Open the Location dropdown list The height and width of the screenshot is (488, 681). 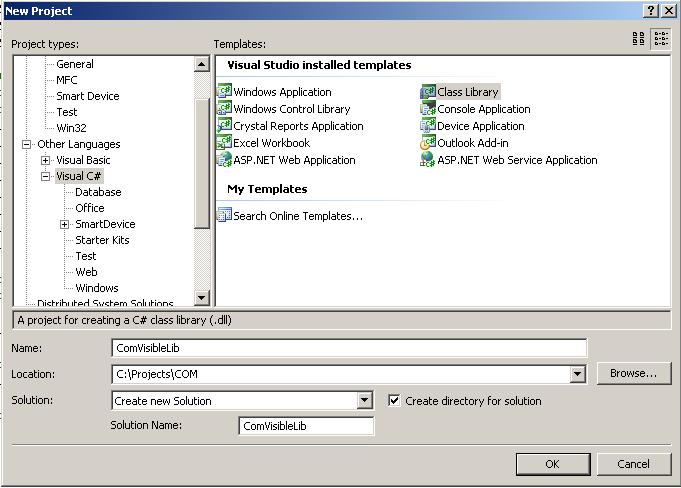tap(577, 374)
